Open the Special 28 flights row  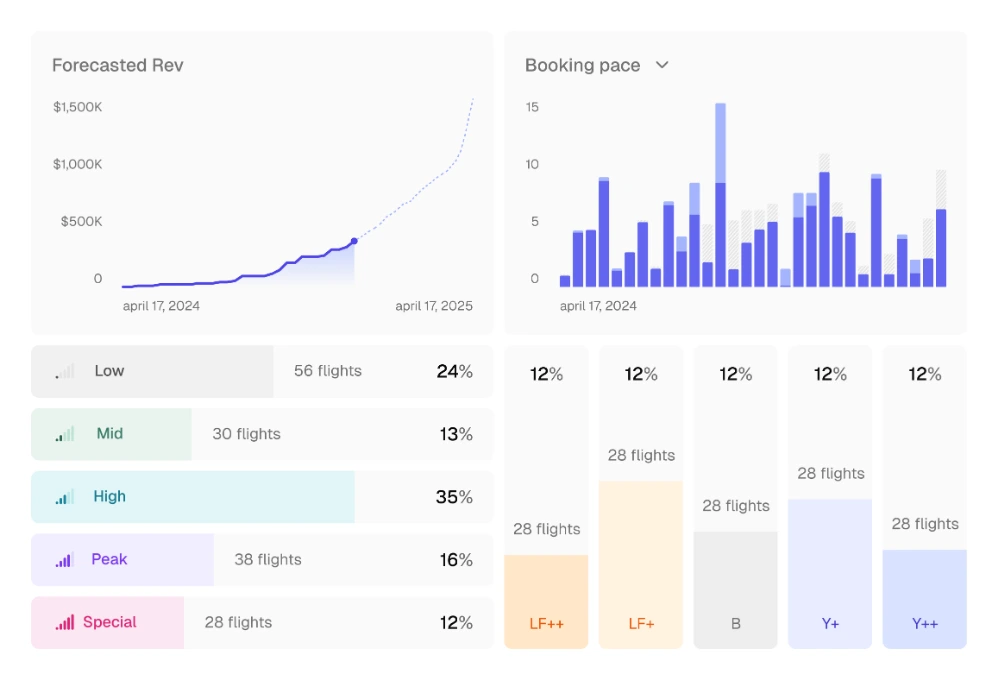(262, 623)
